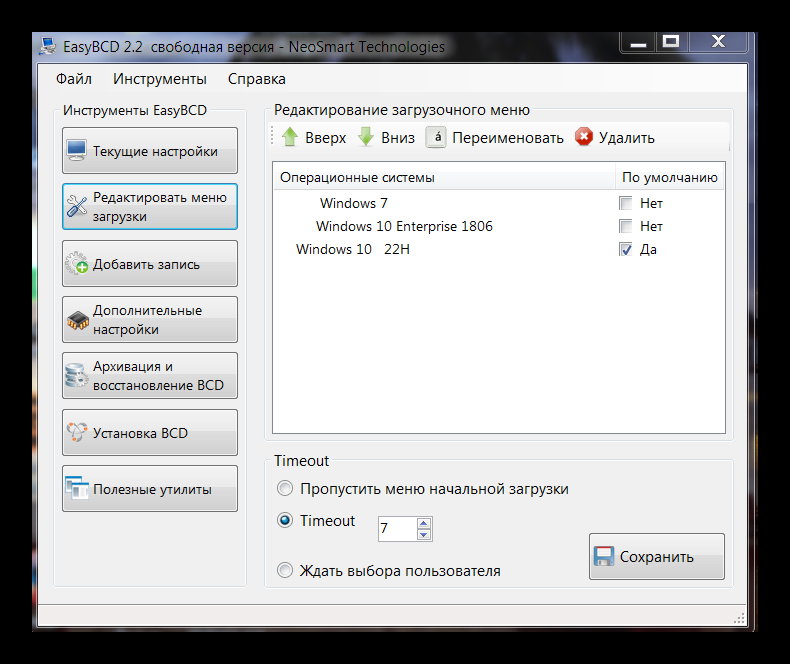The width and height of the screenshot is (790, 664).
Task: Click the useful utilities windows icon
Action: [x=77, y=488]
